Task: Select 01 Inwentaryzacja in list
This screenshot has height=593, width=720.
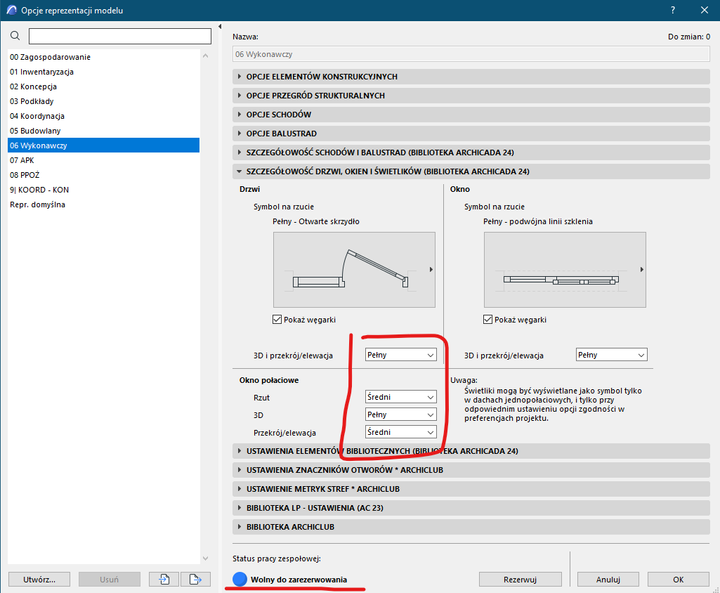Action: coord(103,72)
